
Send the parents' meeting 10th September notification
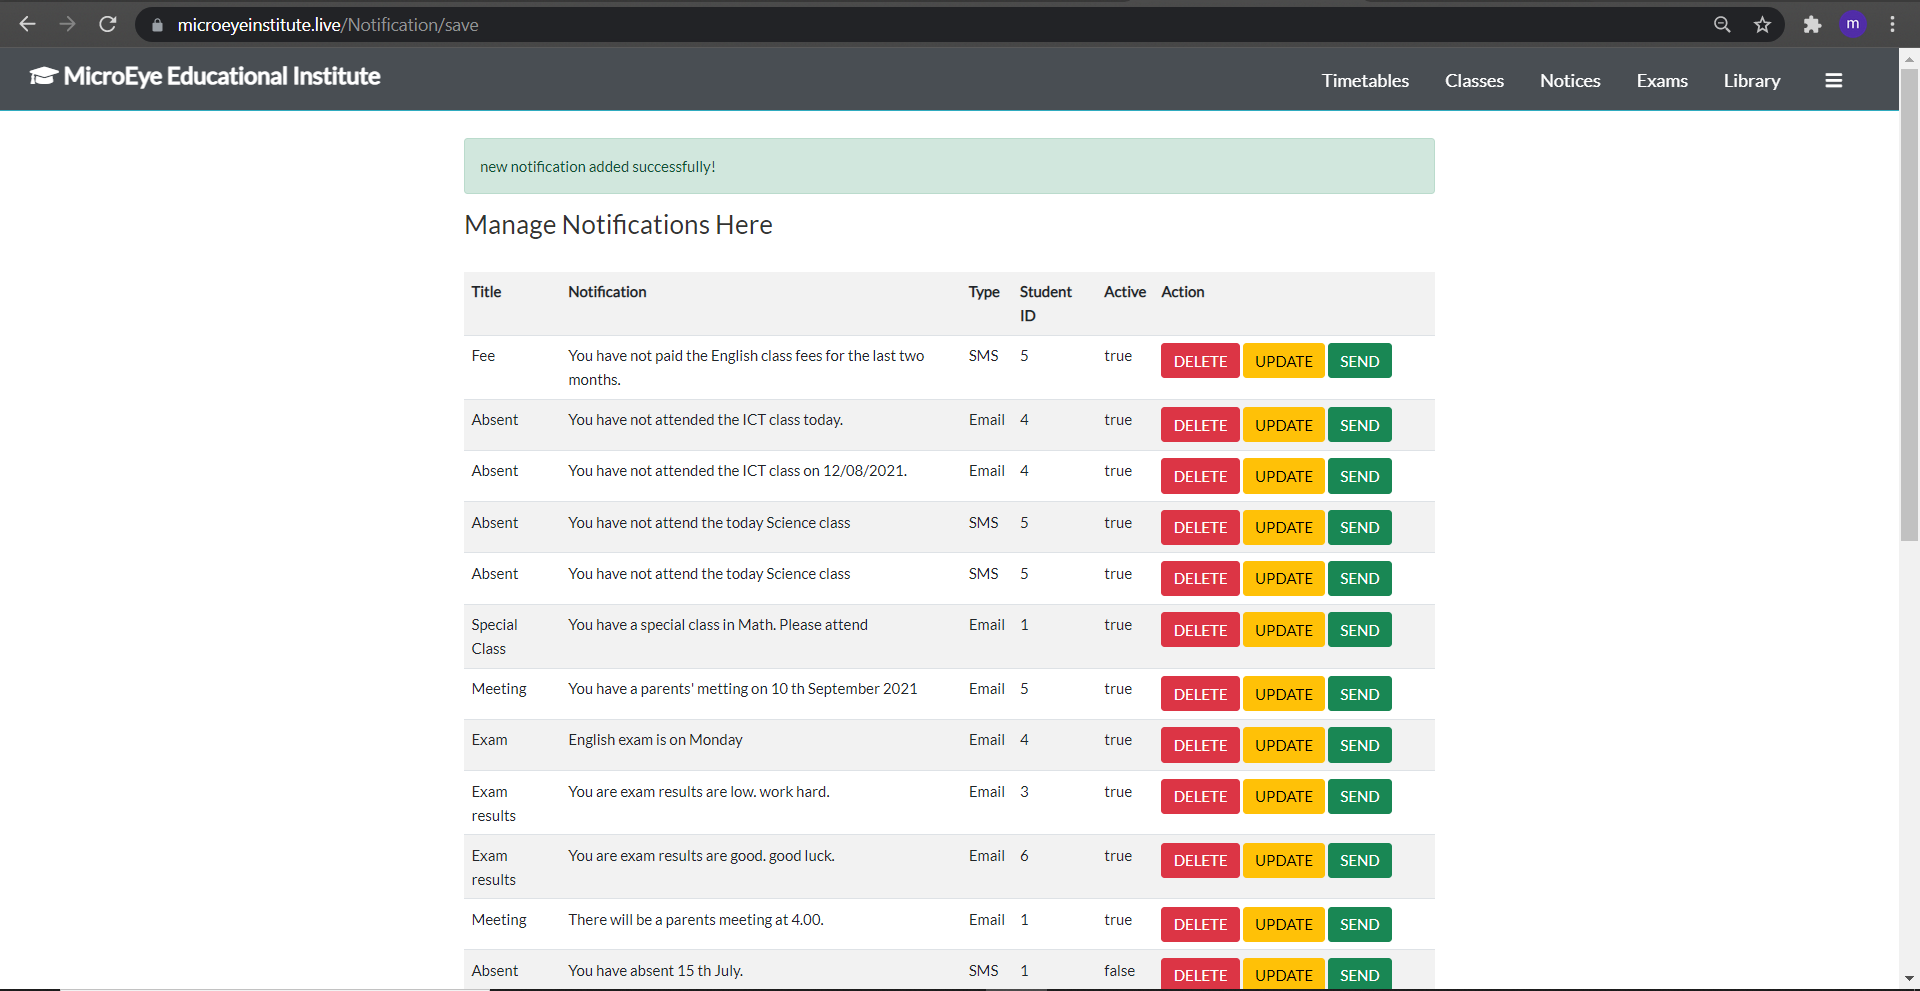1359,694
